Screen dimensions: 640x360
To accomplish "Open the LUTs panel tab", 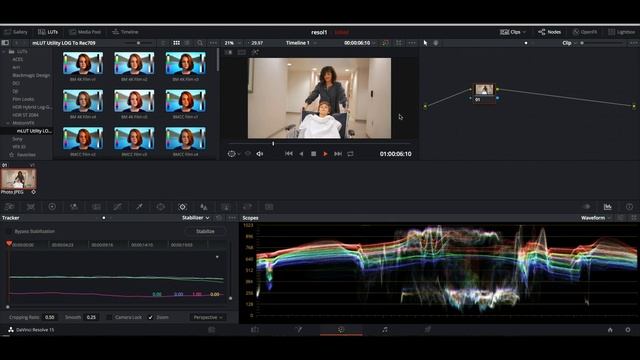I will [48, 32].
